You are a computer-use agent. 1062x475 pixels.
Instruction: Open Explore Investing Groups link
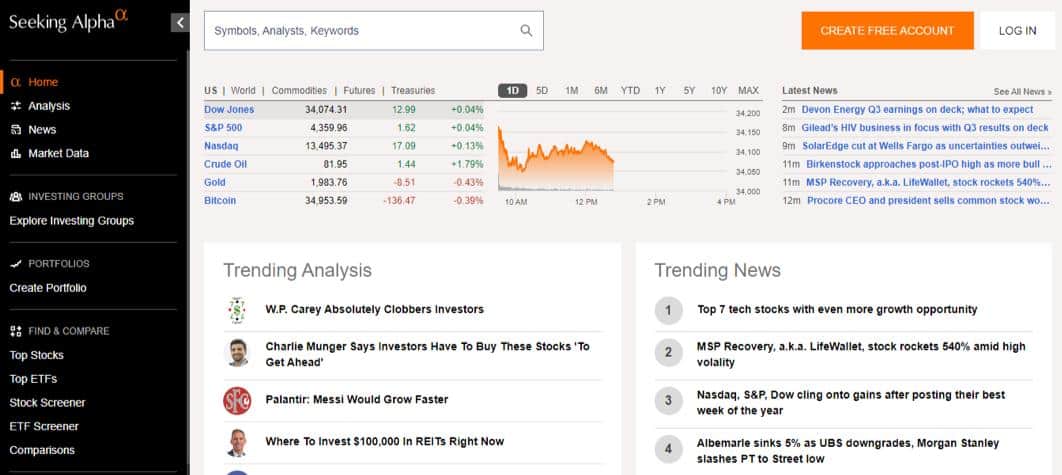coord(72,221)
